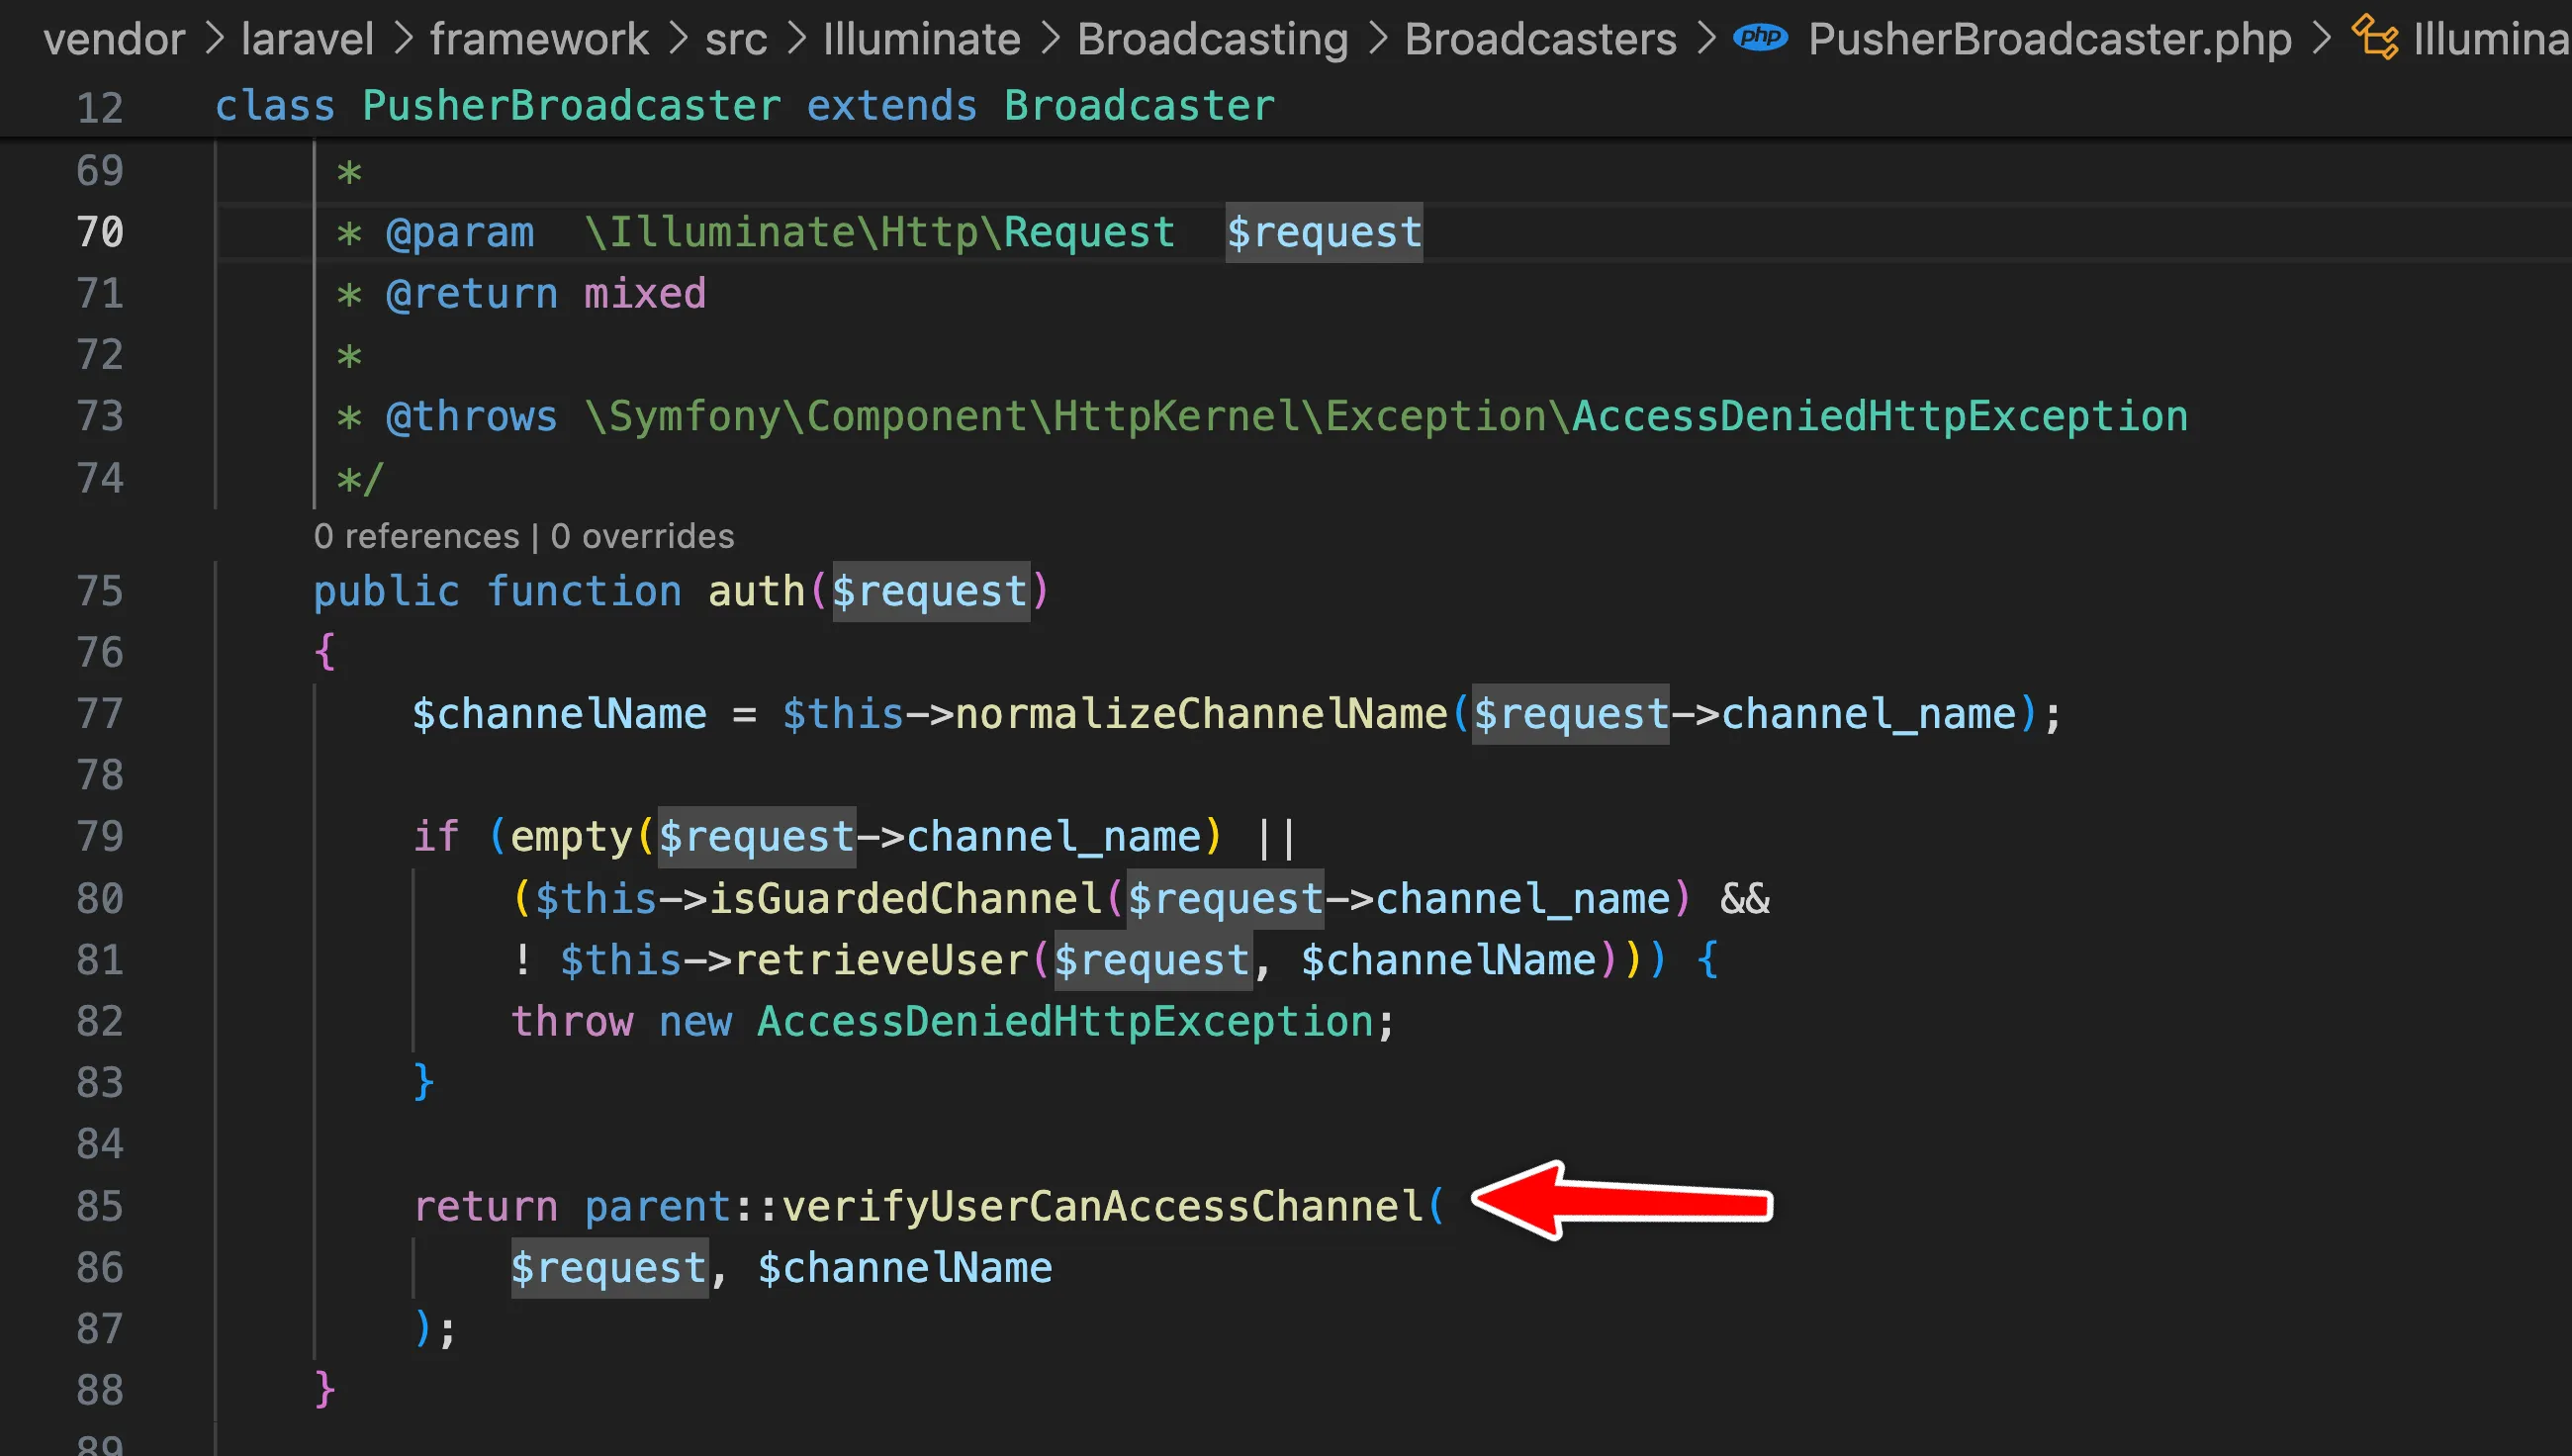Click line number 85 in gutter
The width and height of the screenshot is (2572, 1456).
tap(99, 1206)
